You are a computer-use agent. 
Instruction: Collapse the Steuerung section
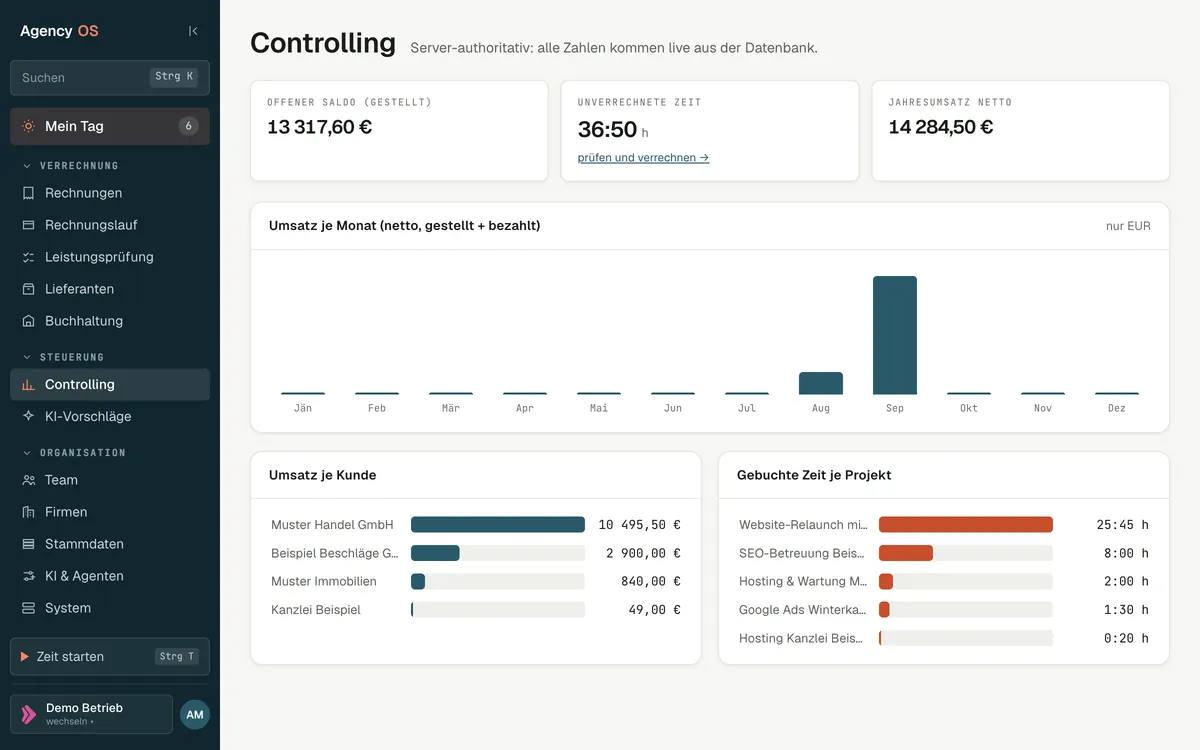[63, 357]
